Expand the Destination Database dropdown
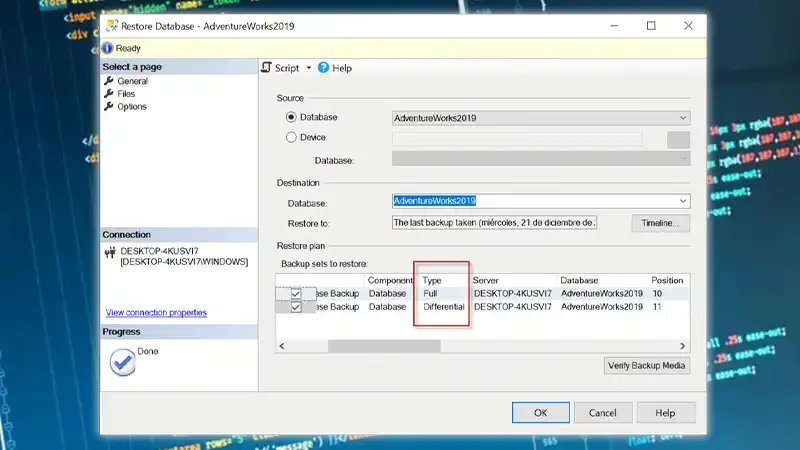 (683, 201)
